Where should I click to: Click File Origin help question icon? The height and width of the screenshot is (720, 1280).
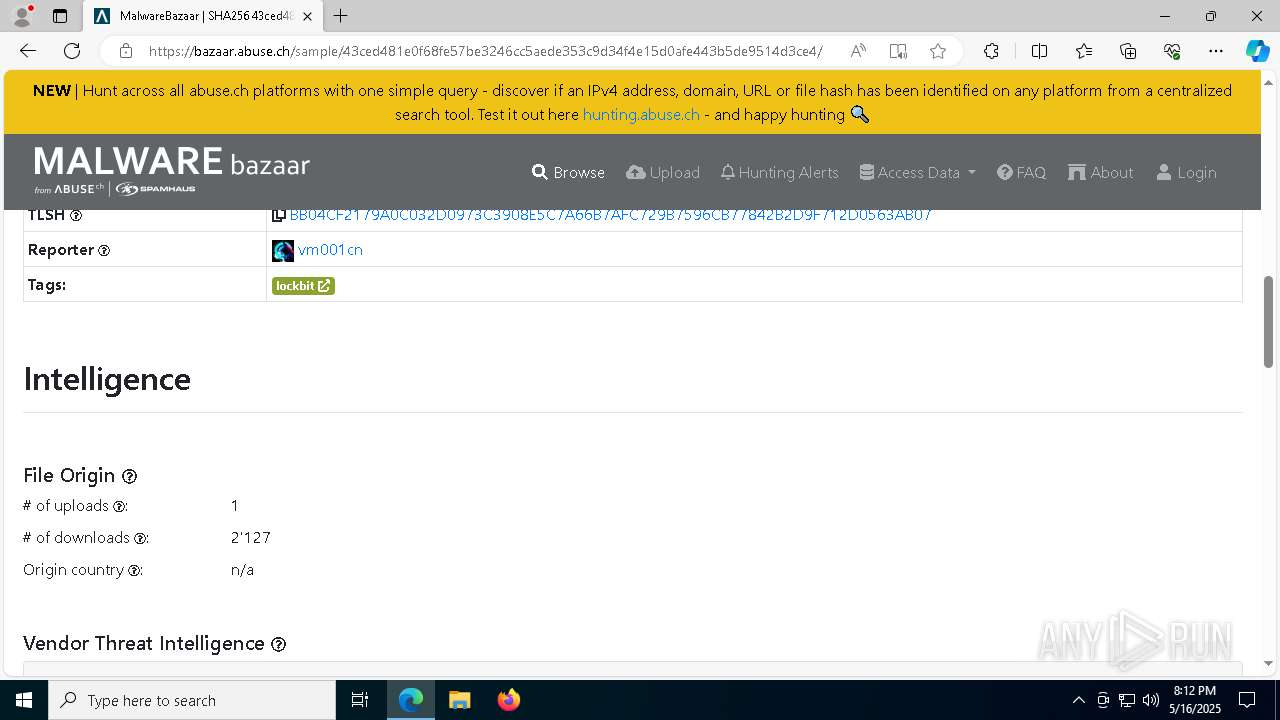tap(129, 477)
